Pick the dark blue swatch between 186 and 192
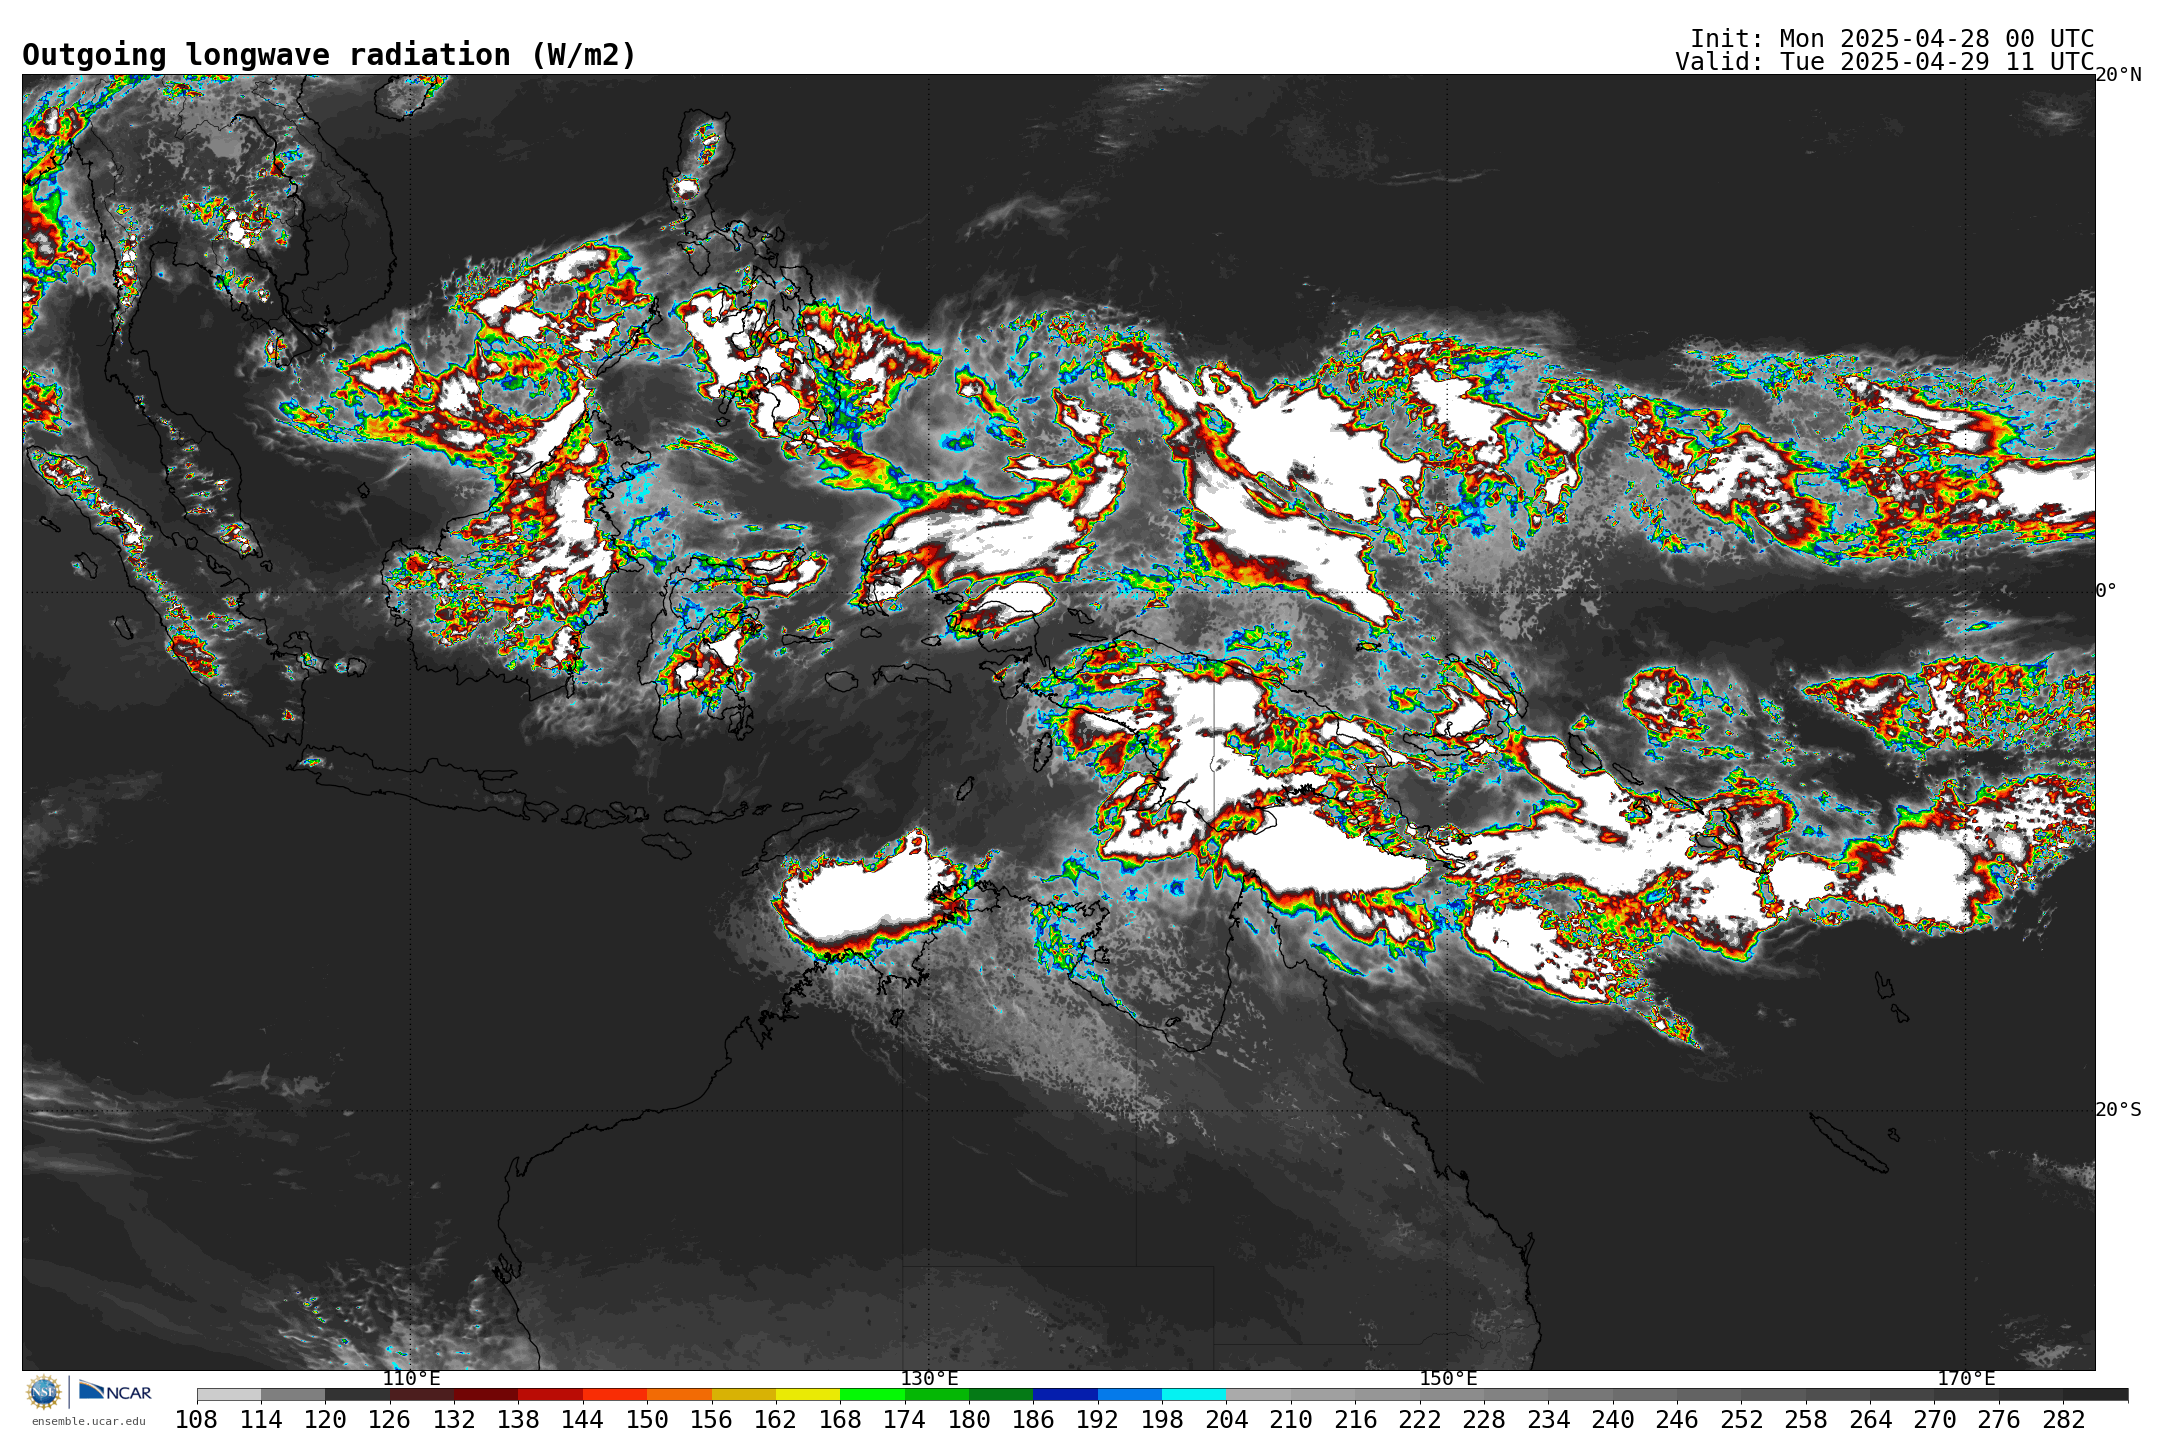This screenshot has height=1433, width=2160. tap(1065, 1394)
